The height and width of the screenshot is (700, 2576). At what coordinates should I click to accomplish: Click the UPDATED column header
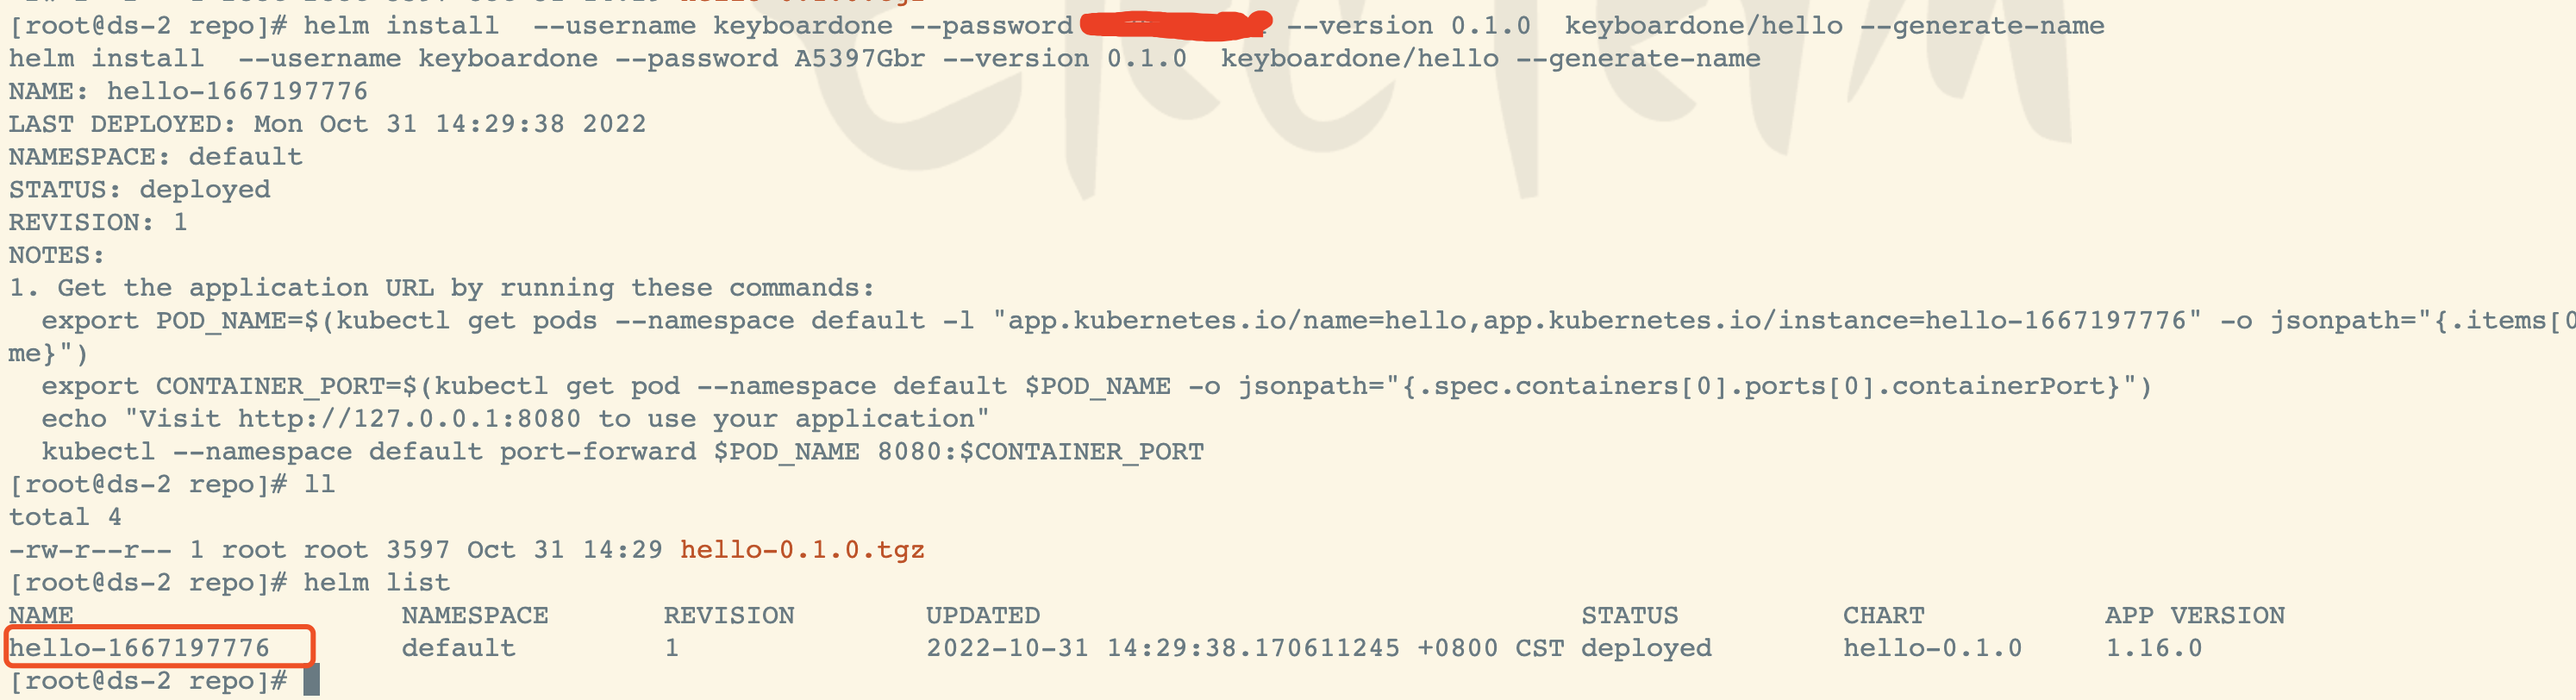pyautogui.click(x=983, y=616)
